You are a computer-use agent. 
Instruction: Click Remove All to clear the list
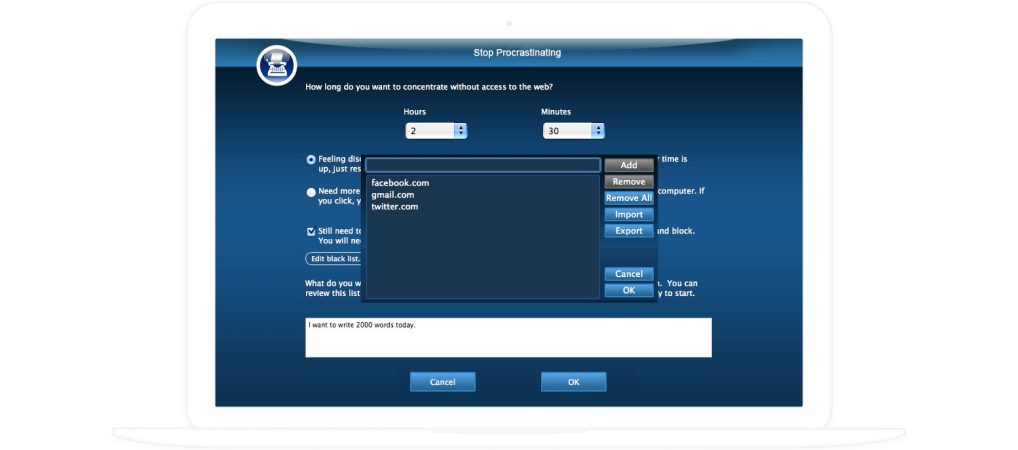tap(628, 198)
